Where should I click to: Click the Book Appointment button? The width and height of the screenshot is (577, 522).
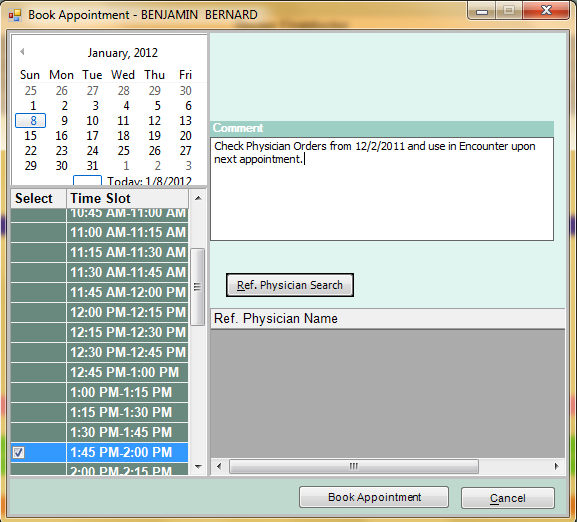374,497
